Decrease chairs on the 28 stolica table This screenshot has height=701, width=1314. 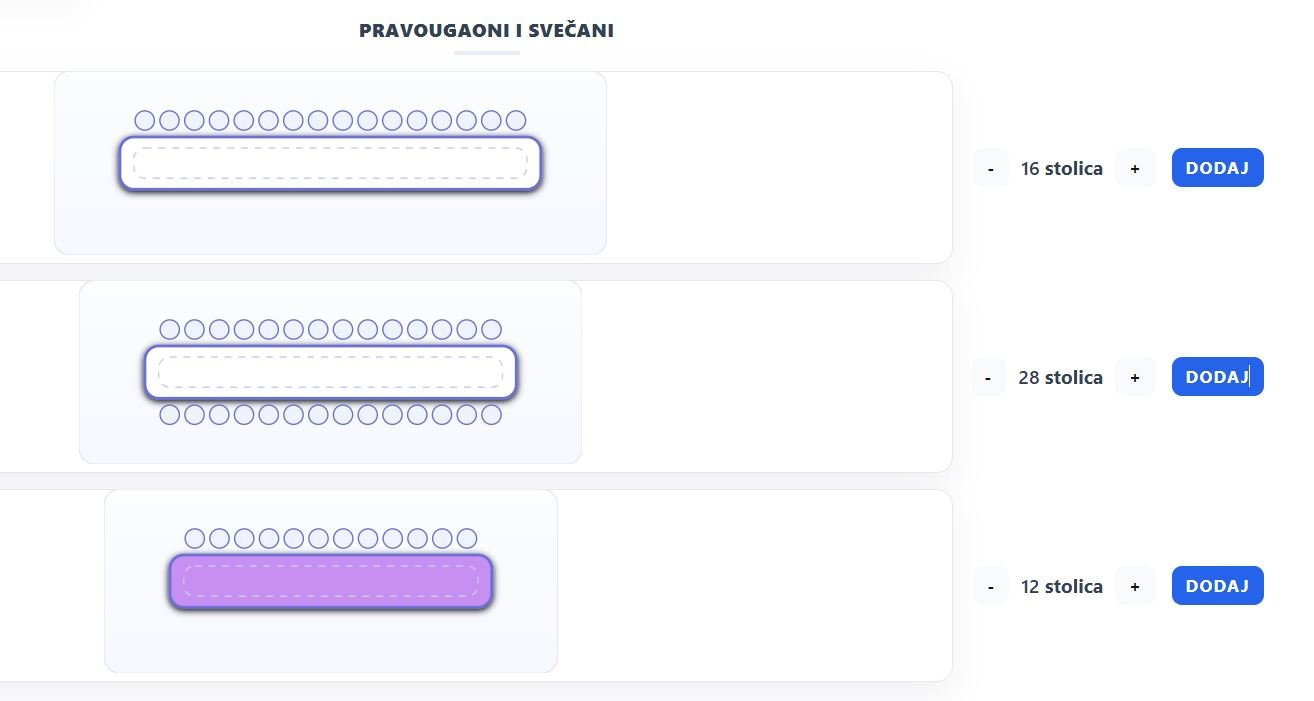coord(988,377)
